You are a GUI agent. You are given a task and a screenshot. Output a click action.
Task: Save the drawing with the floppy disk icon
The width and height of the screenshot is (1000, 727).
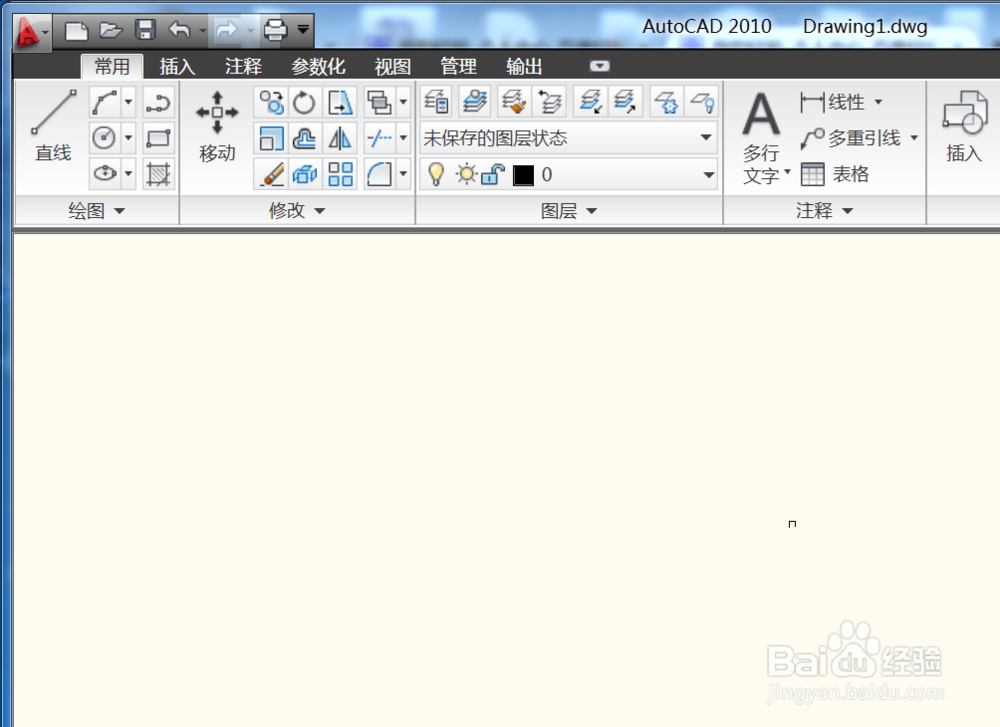click(145, 30)
